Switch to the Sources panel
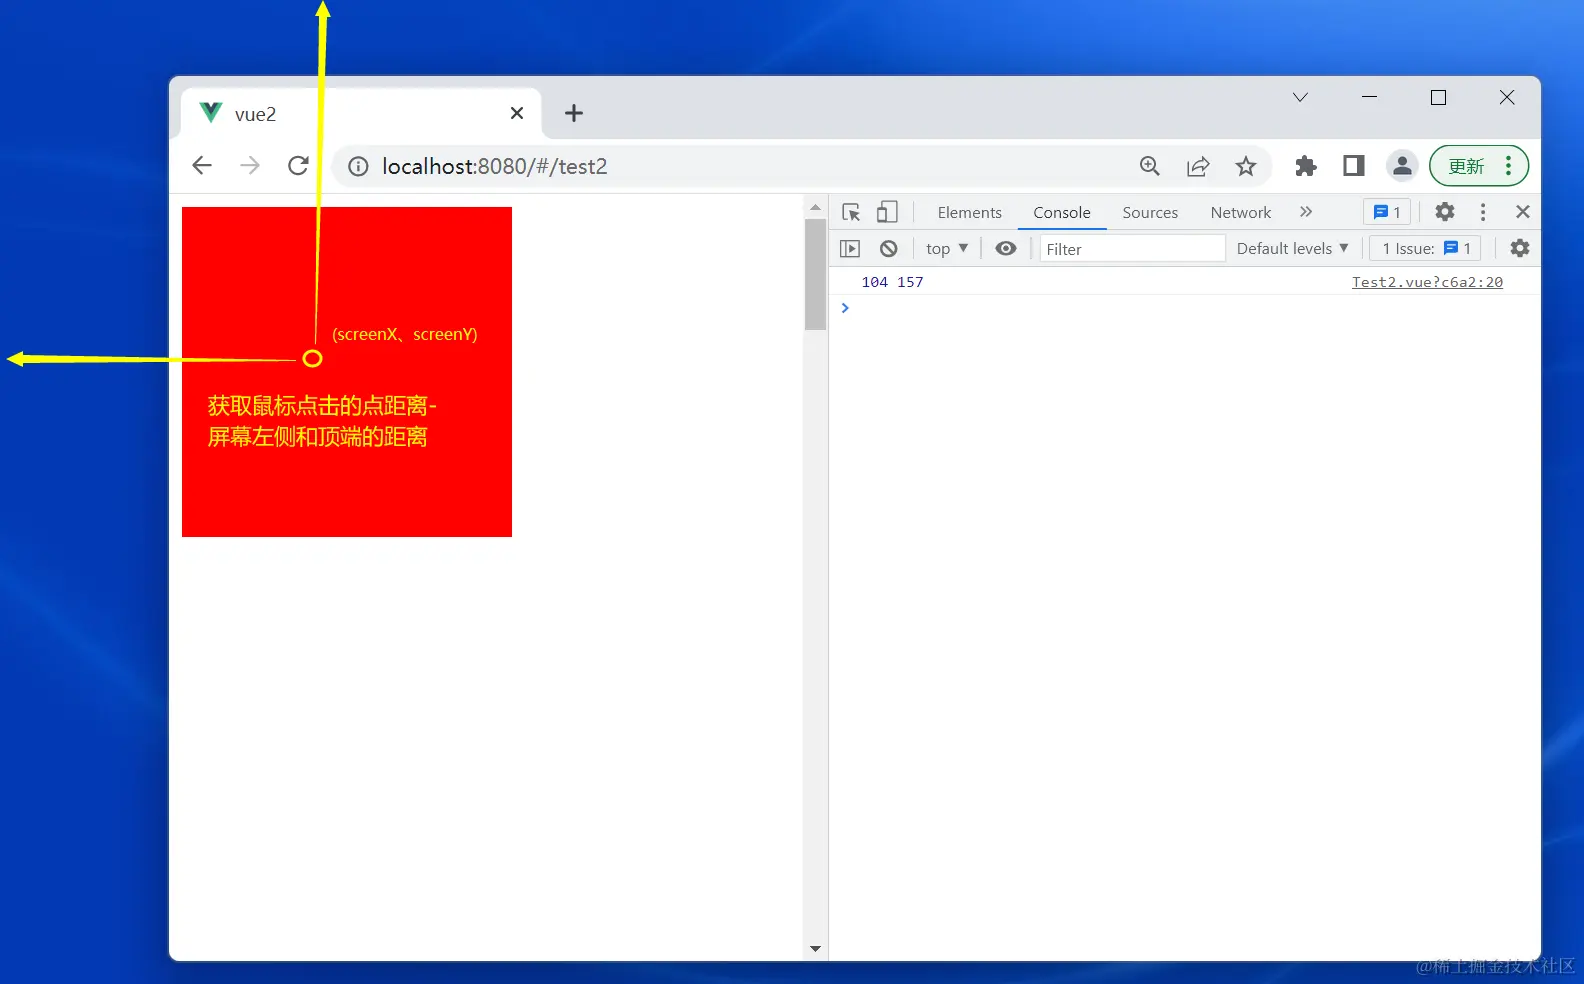Image resolution: width=1584 pixels, height=984 pixels. point(1150,212)
